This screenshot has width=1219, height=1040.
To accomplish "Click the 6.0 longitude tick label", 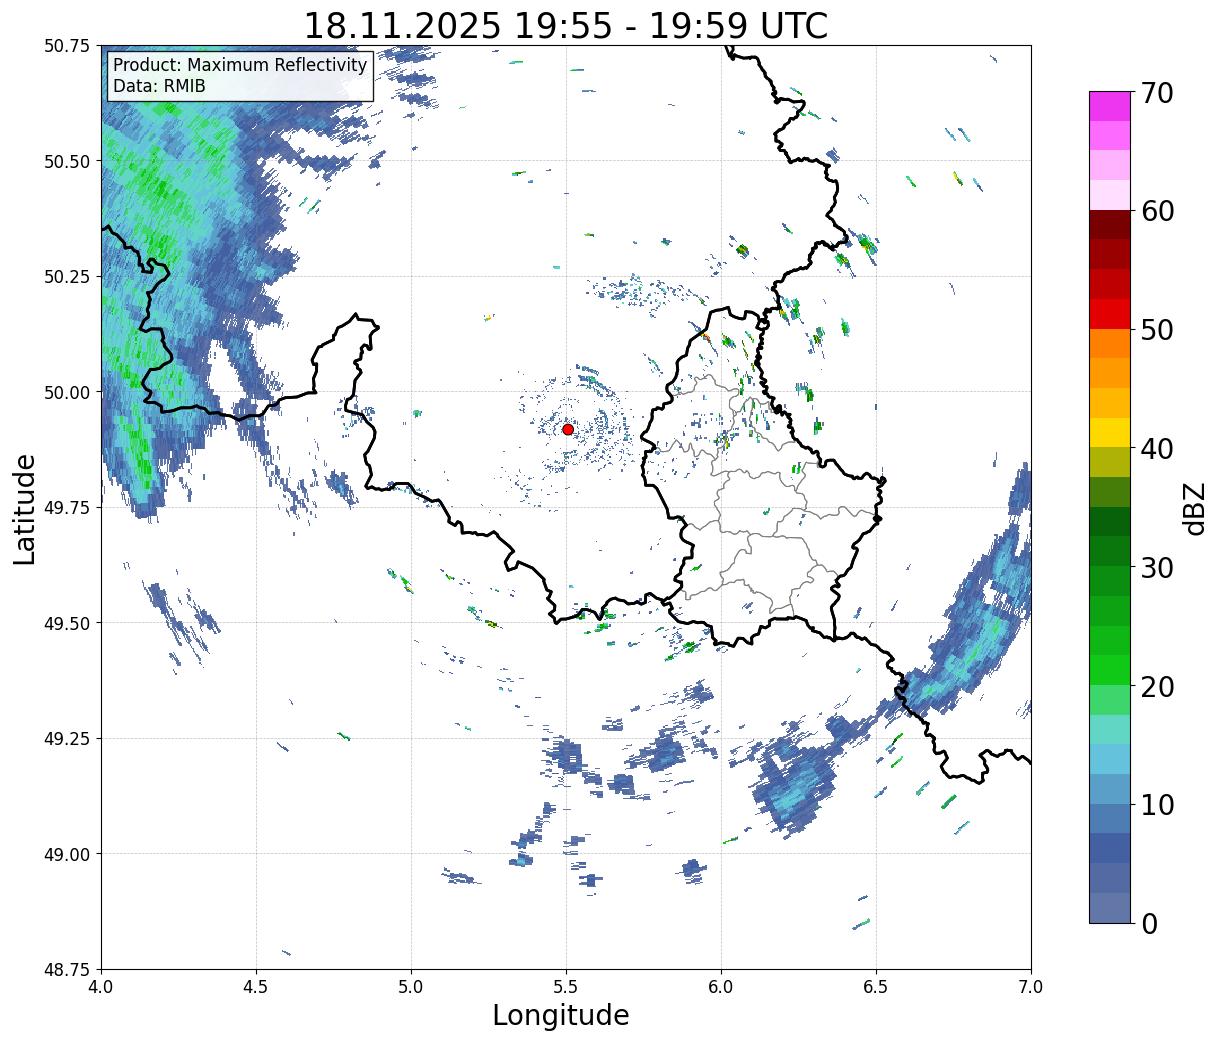I will click(721, 987).
